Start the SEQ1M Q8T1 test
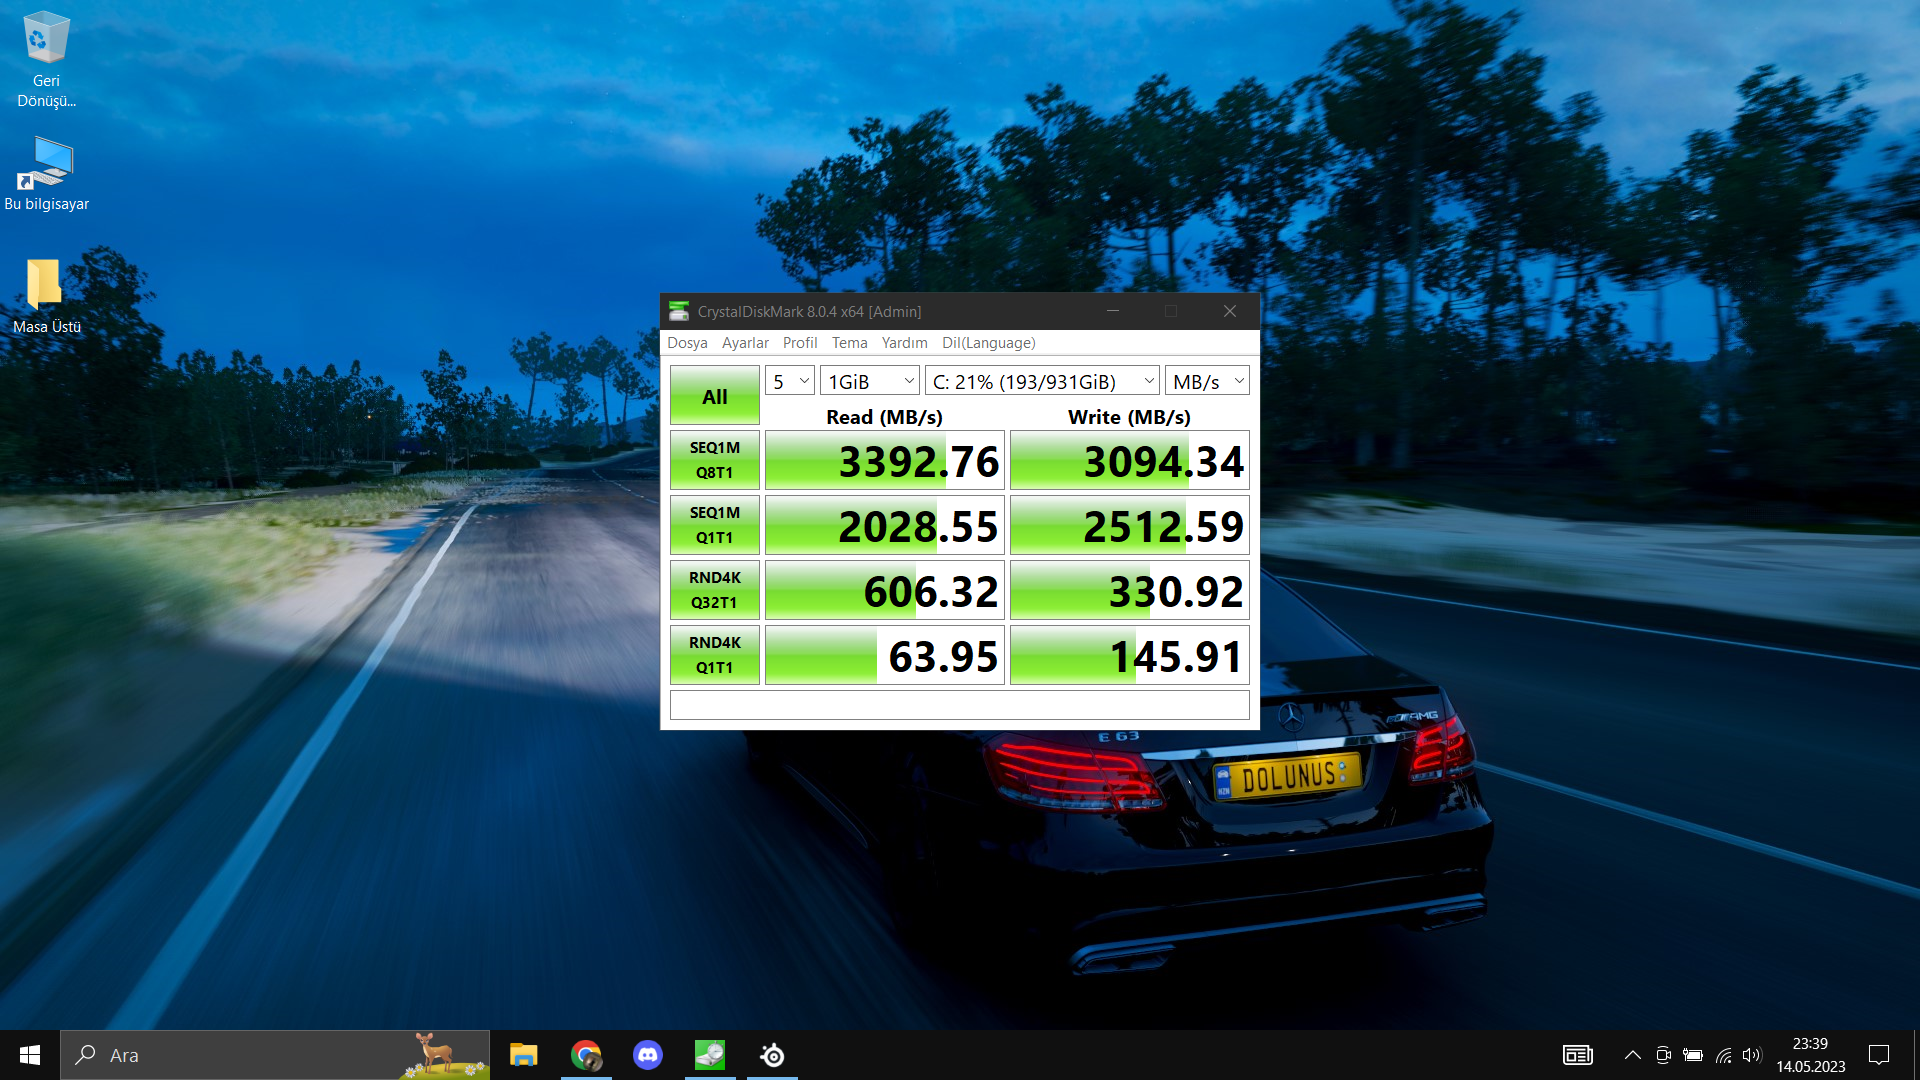Viewport: 1920px width, 1080px height. (x=714, y=460)
